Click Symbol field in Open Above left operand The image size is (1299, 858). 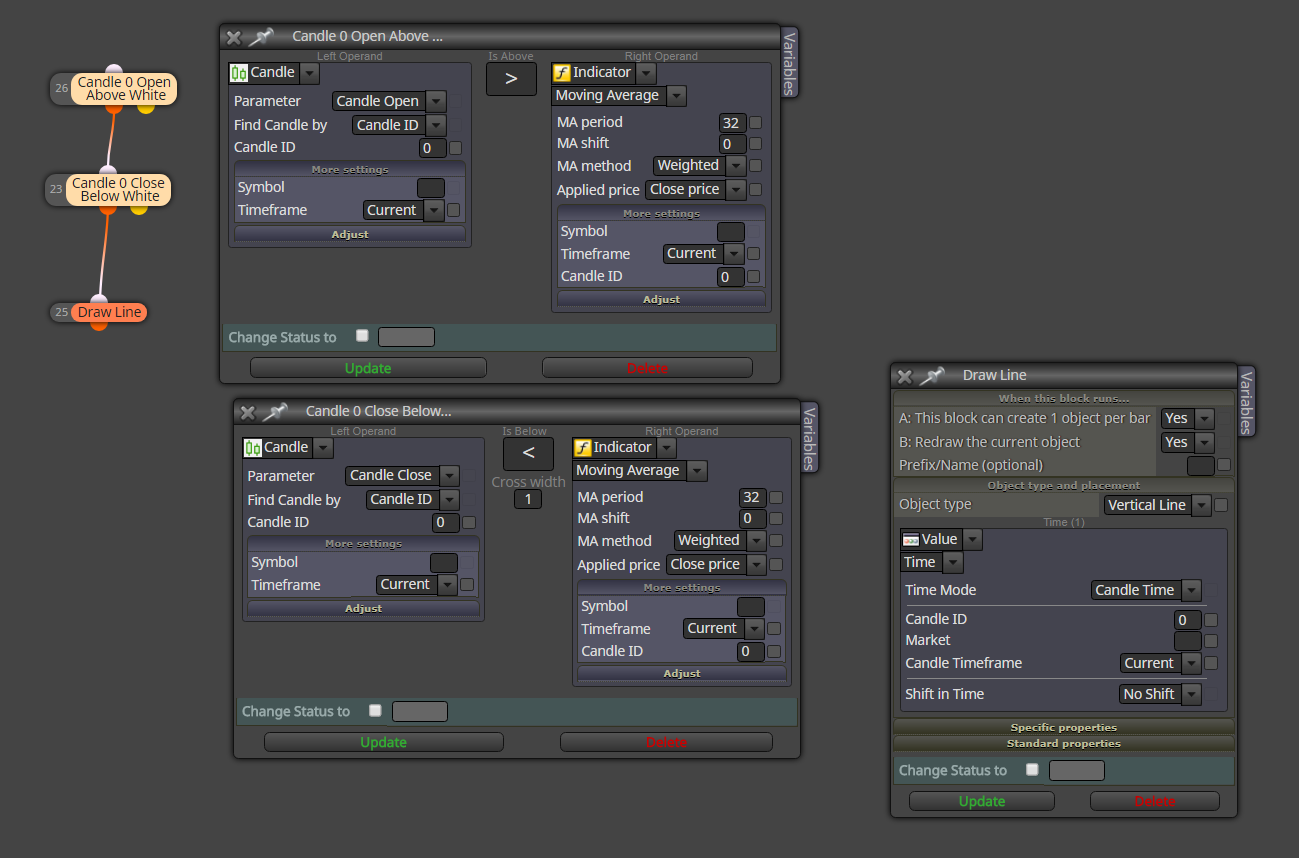(x=431, y=188)
